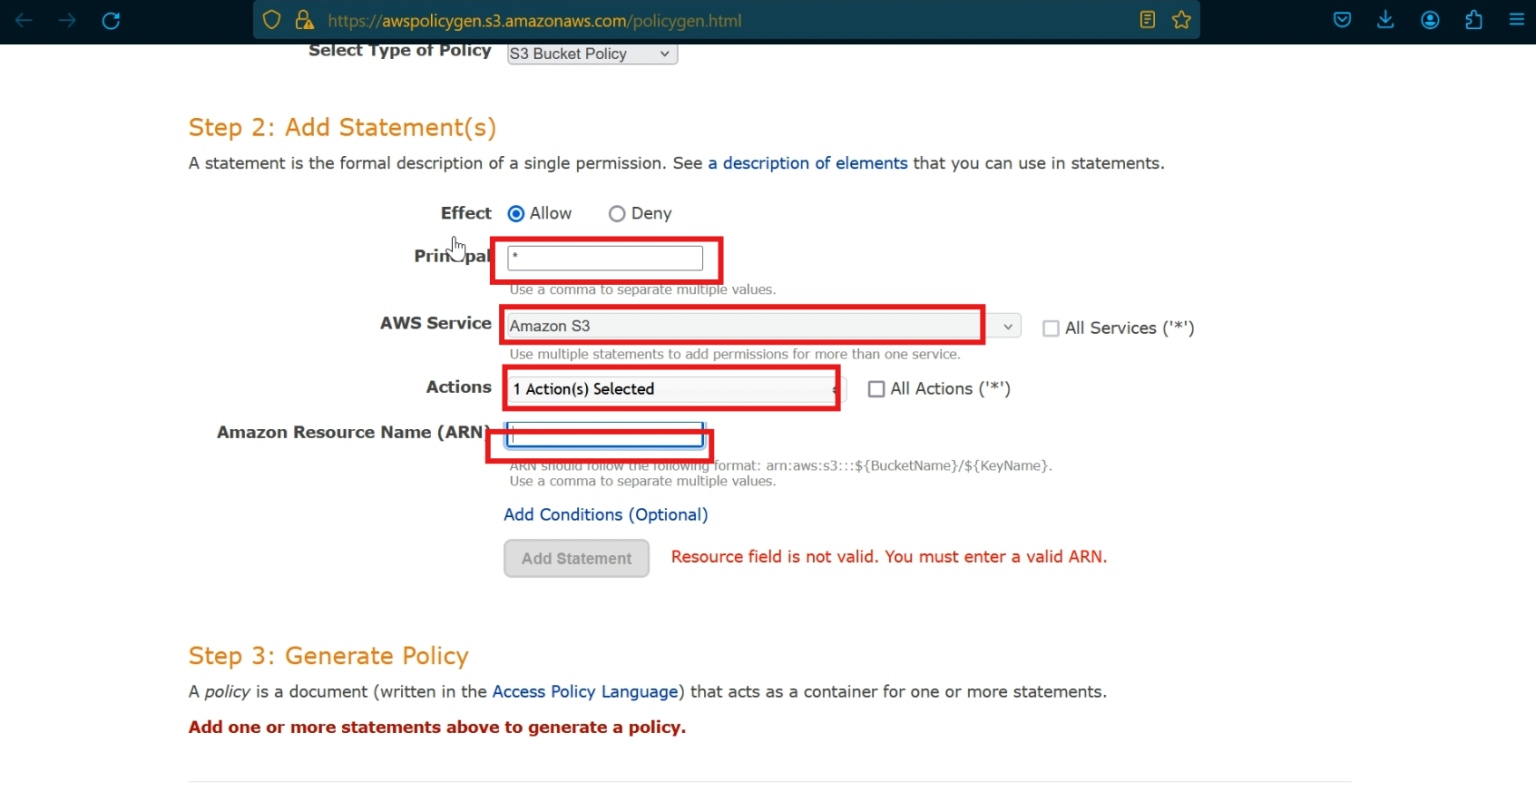Image resolution: width=1536 pixels, height=811 pixels.
Task: Click inside the Amazon Resource Name field
Action: pos(605,434)
